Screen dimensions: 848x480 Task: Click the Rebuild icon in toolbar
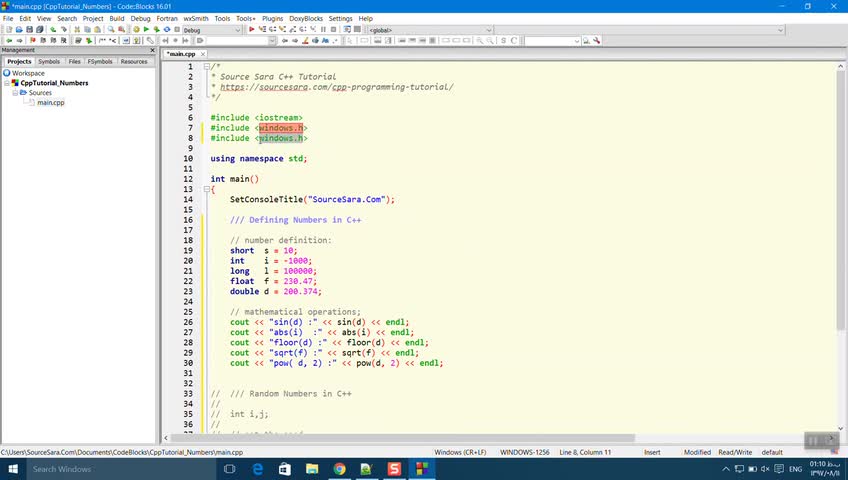(169, 30)
